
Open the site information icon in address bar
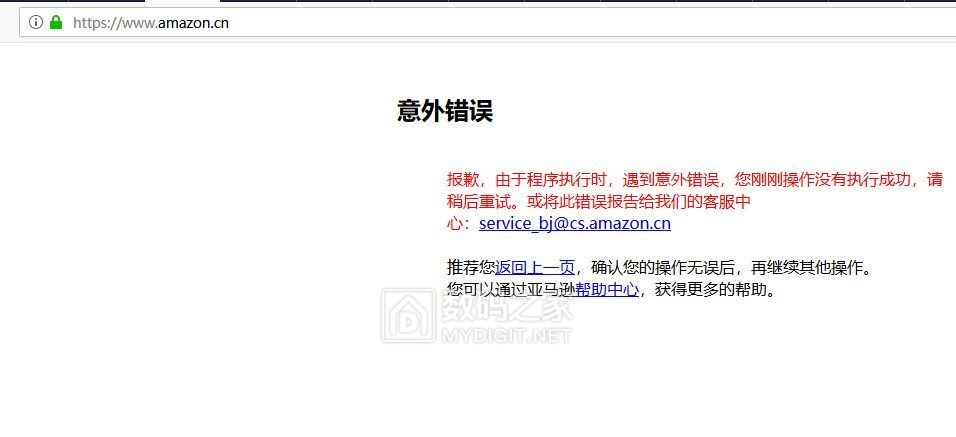(x=36, y=23)
